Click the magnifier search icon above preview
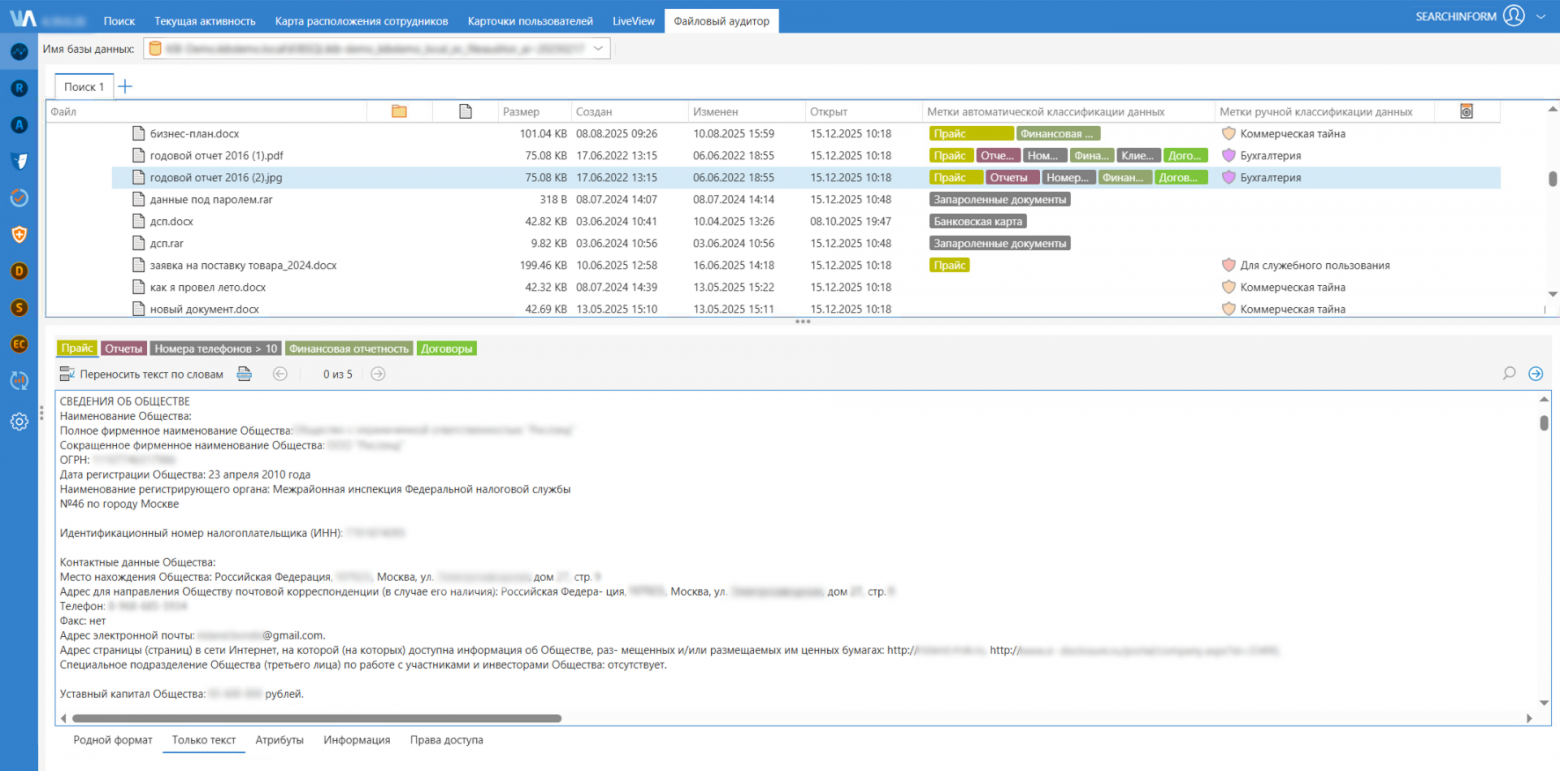Viewport: 1560px width, 771px height. coord(1509,374)
